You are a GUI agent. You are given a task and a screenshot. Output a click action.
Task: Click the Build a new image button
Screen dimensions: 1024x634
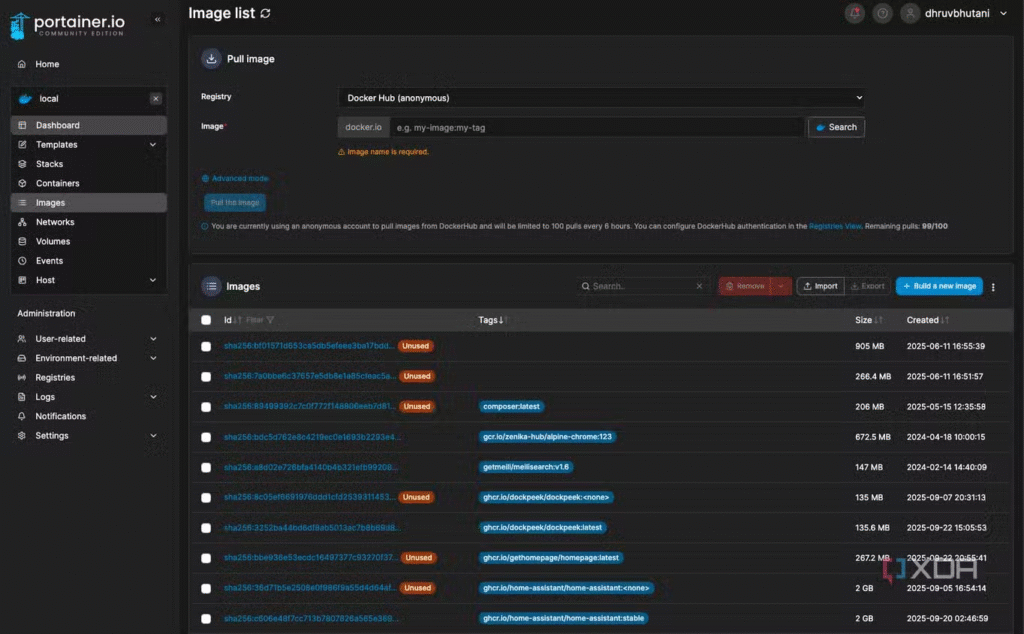click(x=939, y=286)
